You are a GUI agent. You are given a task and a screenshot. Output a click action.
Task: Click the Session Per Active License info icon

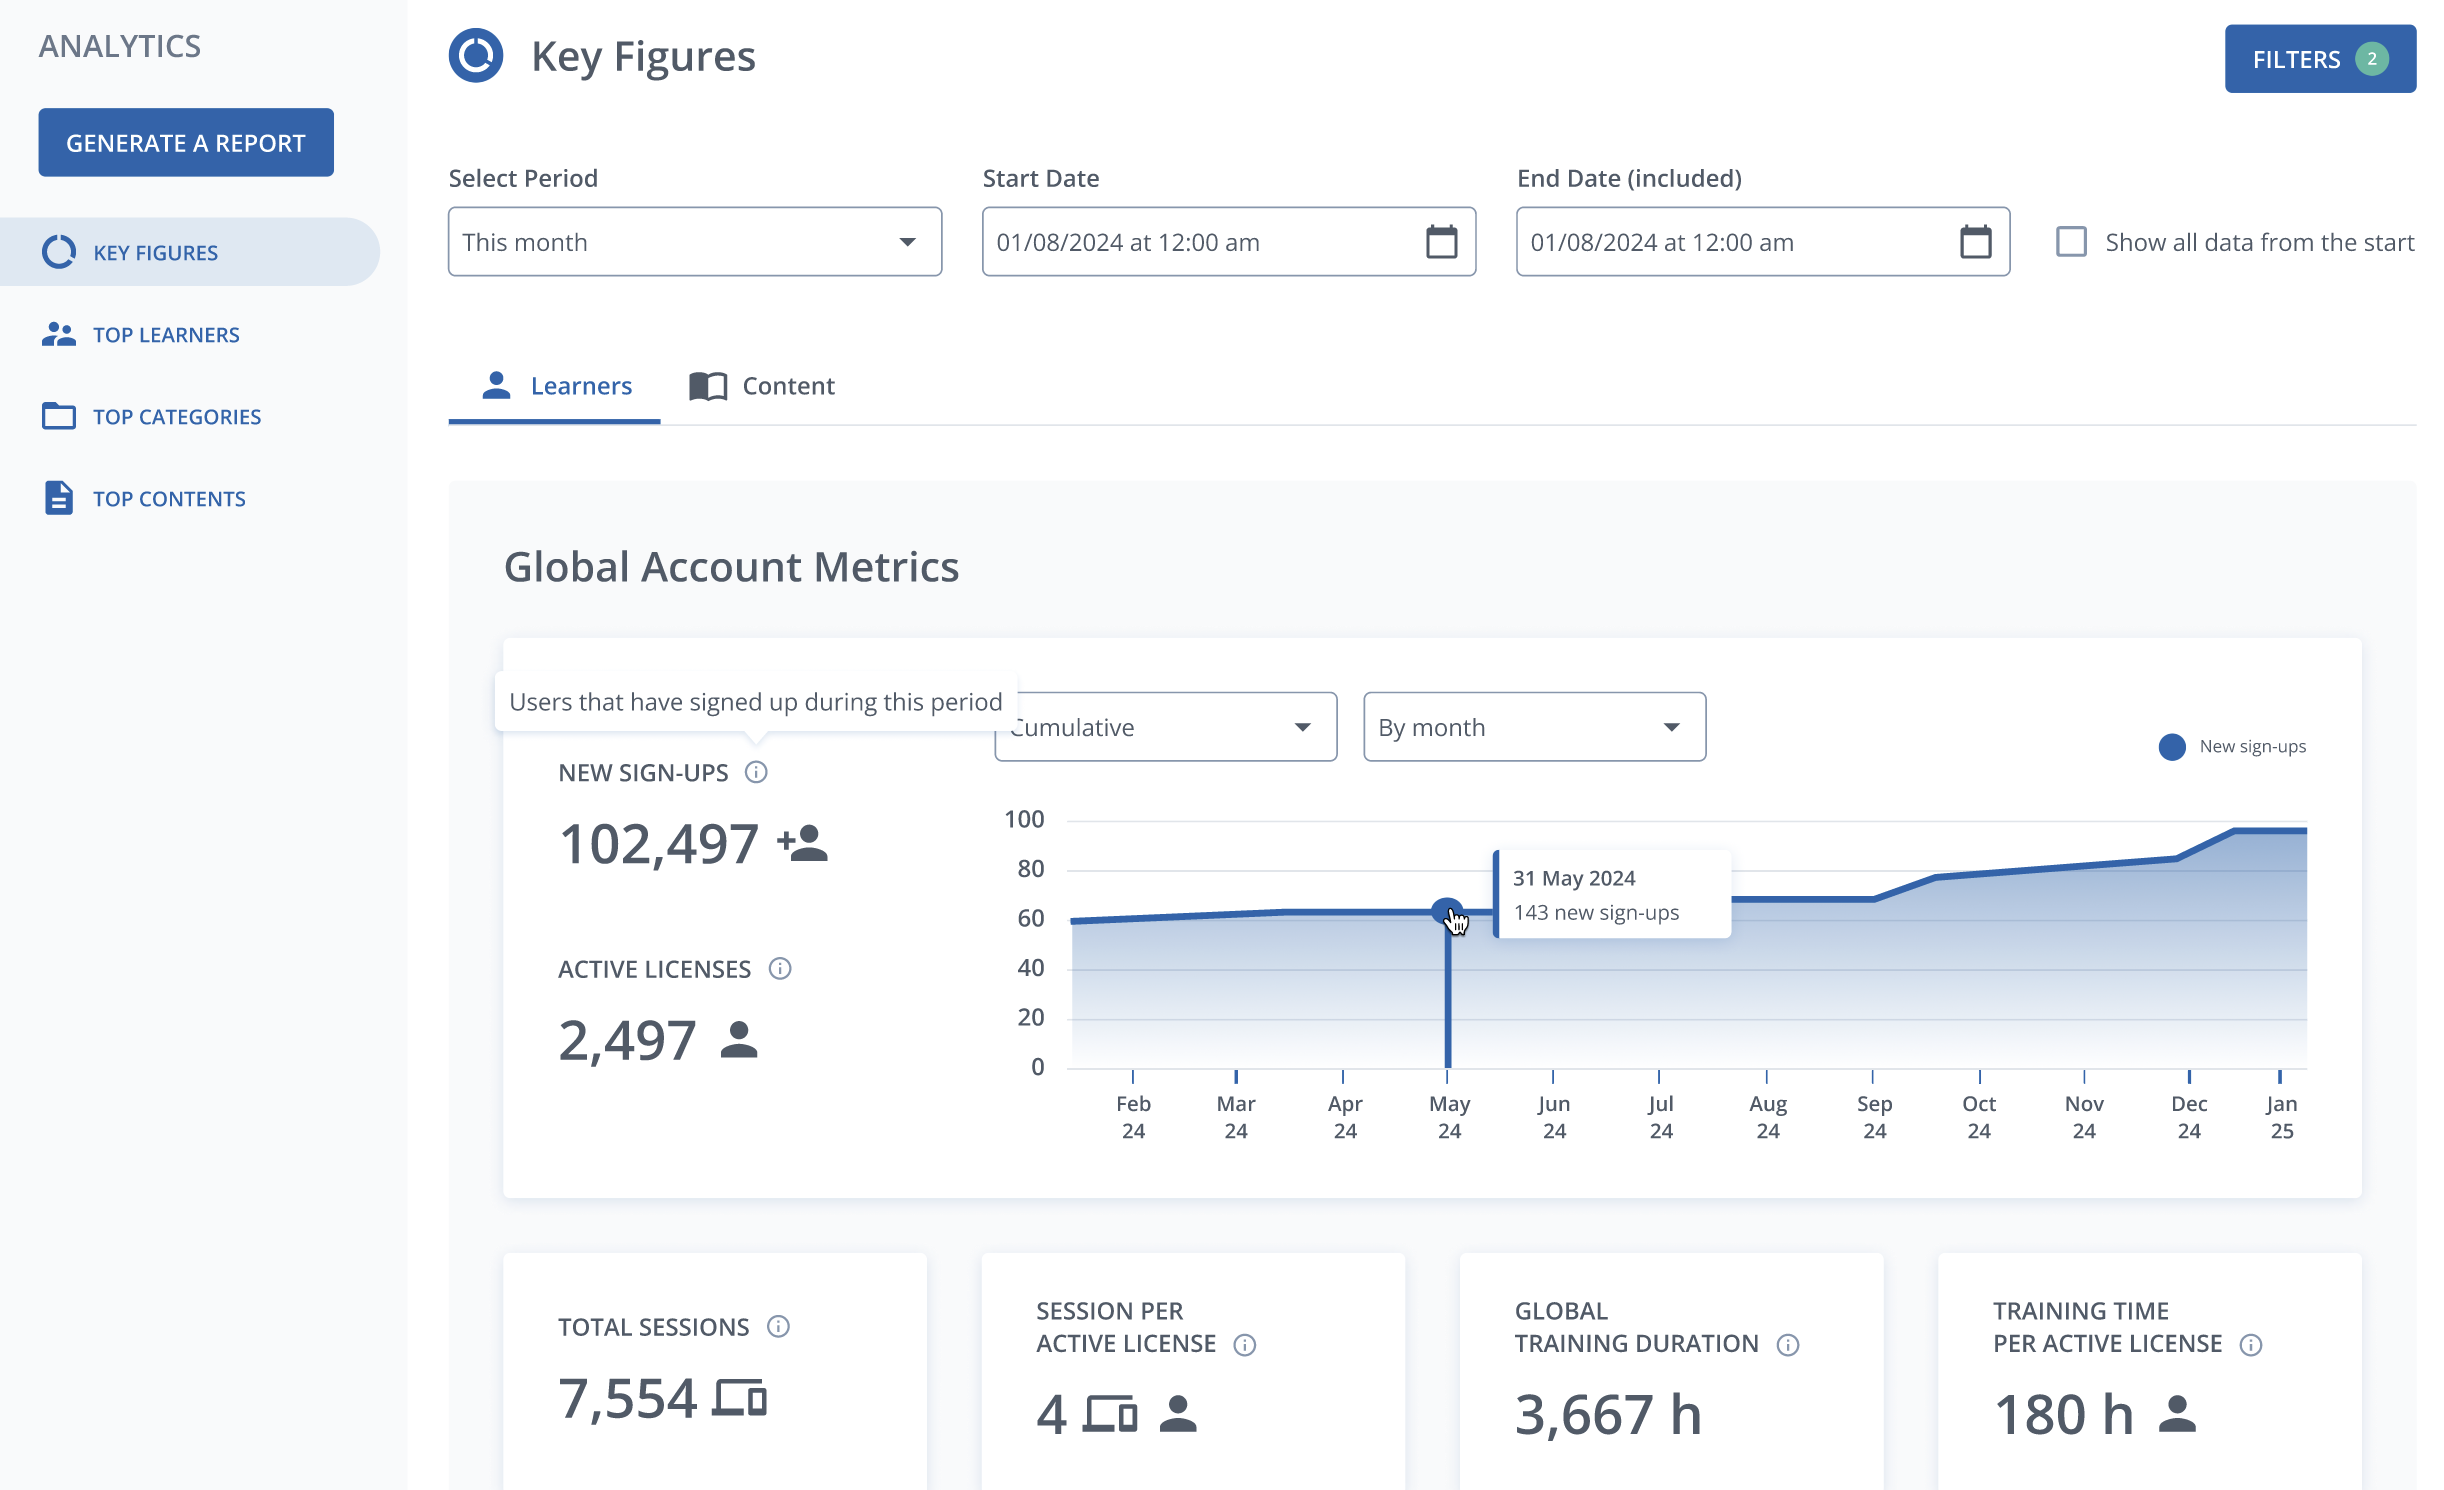coord(1245,1344)
